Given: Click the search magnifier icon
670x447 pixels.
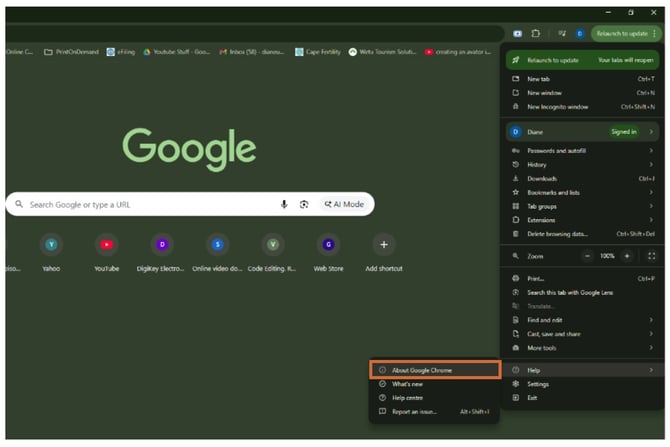Looking at the screenshot, I should pos(19,204).
